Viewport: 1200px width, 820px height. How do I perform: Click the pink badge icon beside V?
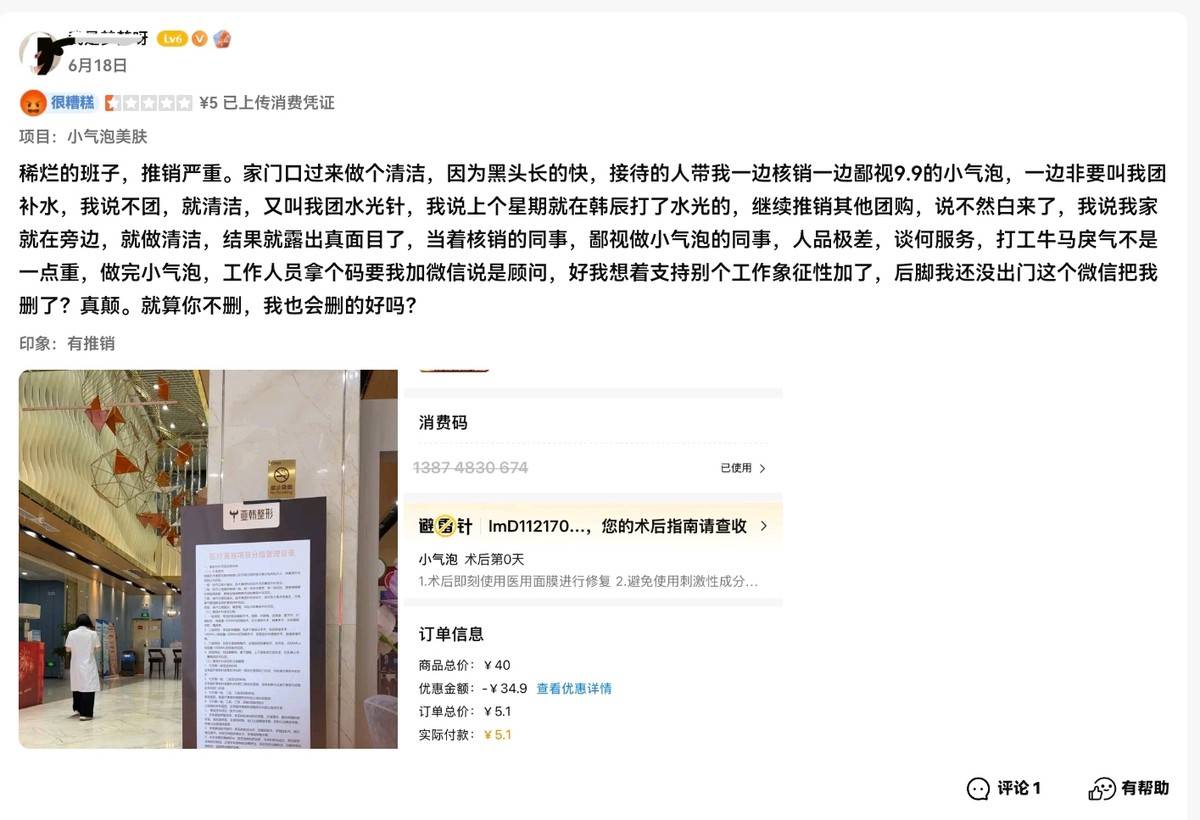[222, 38]
